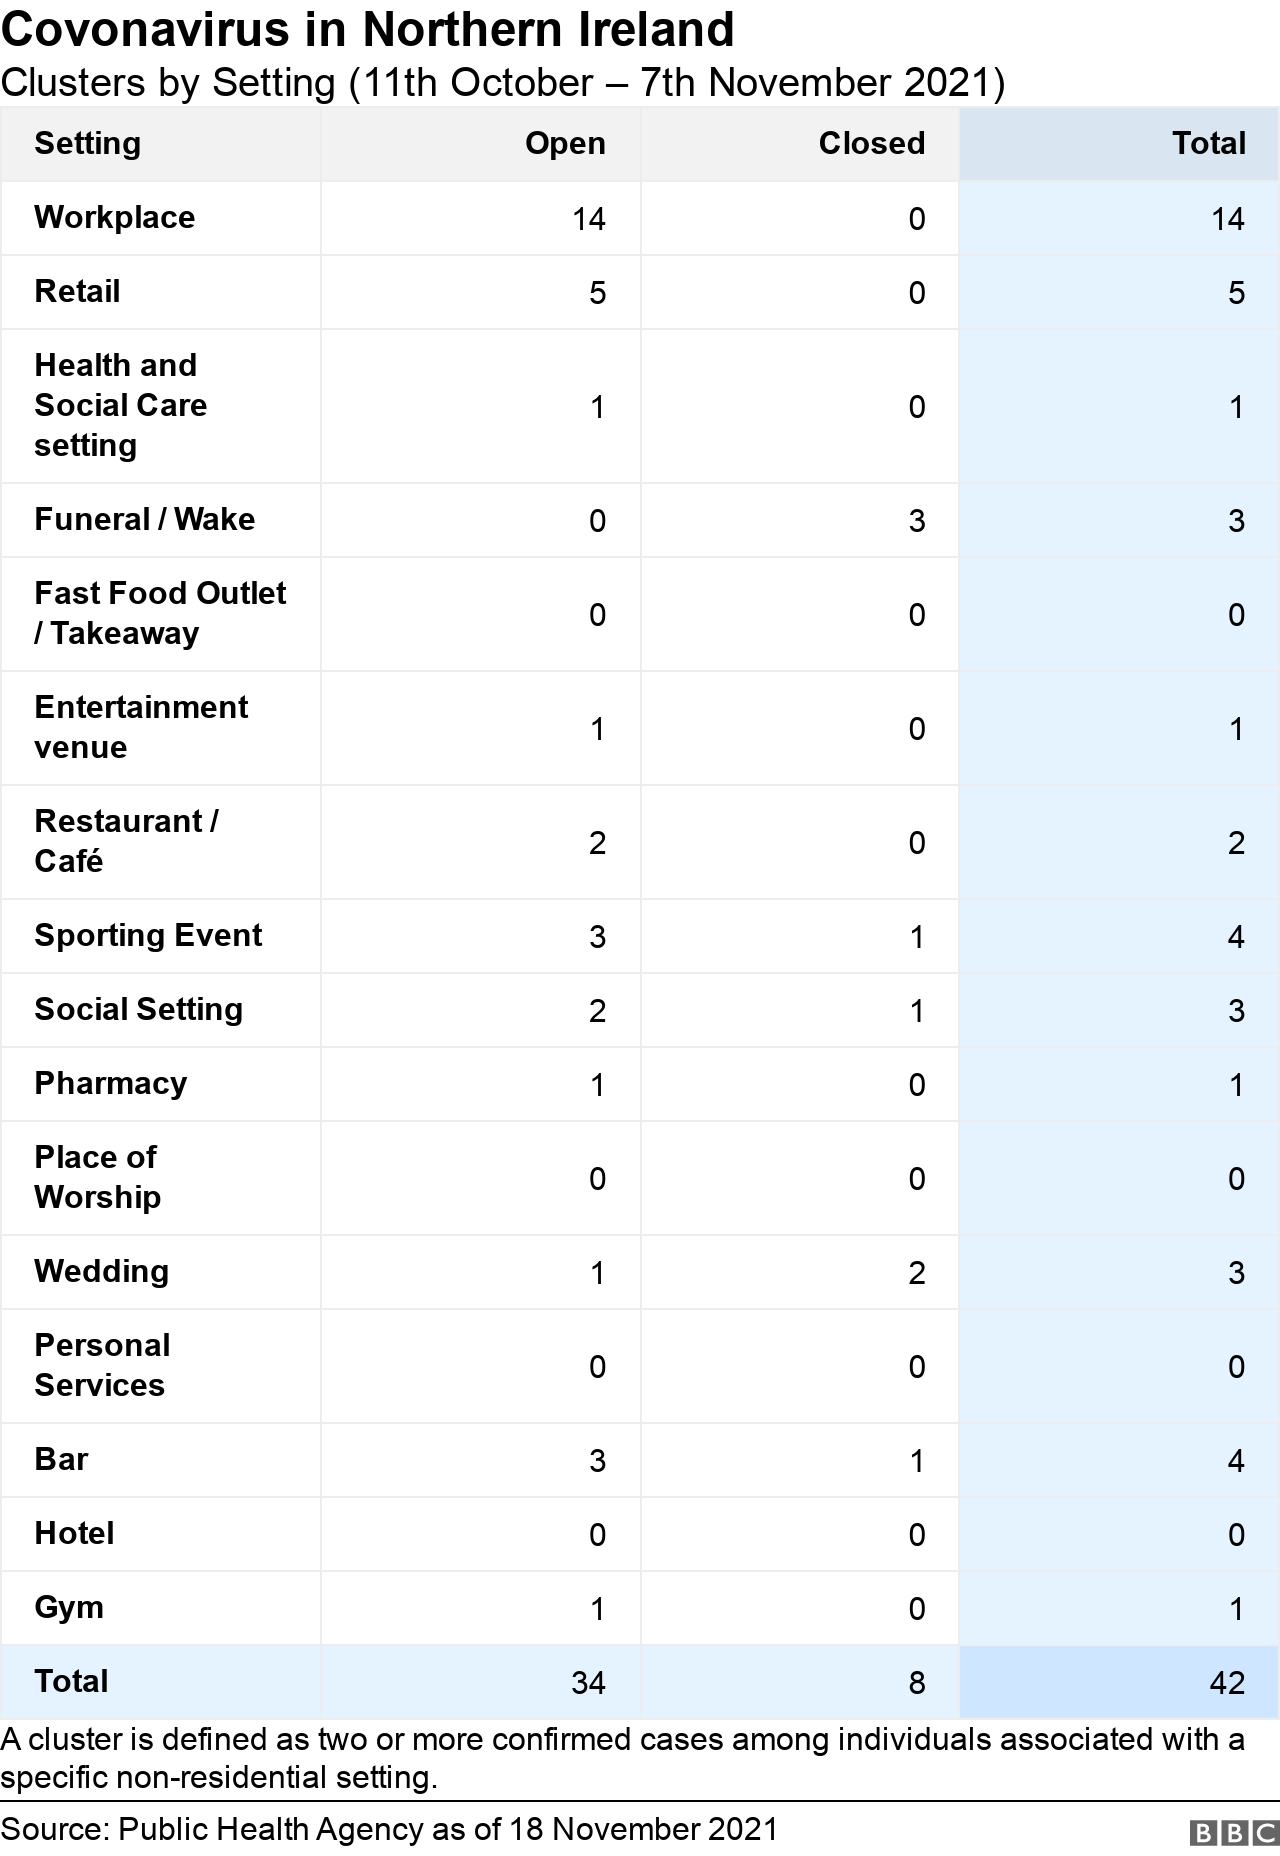This screenshot has width=1280, height=1856.
Task: Click the Place of Worship label
Action: tap(97, 1177)
